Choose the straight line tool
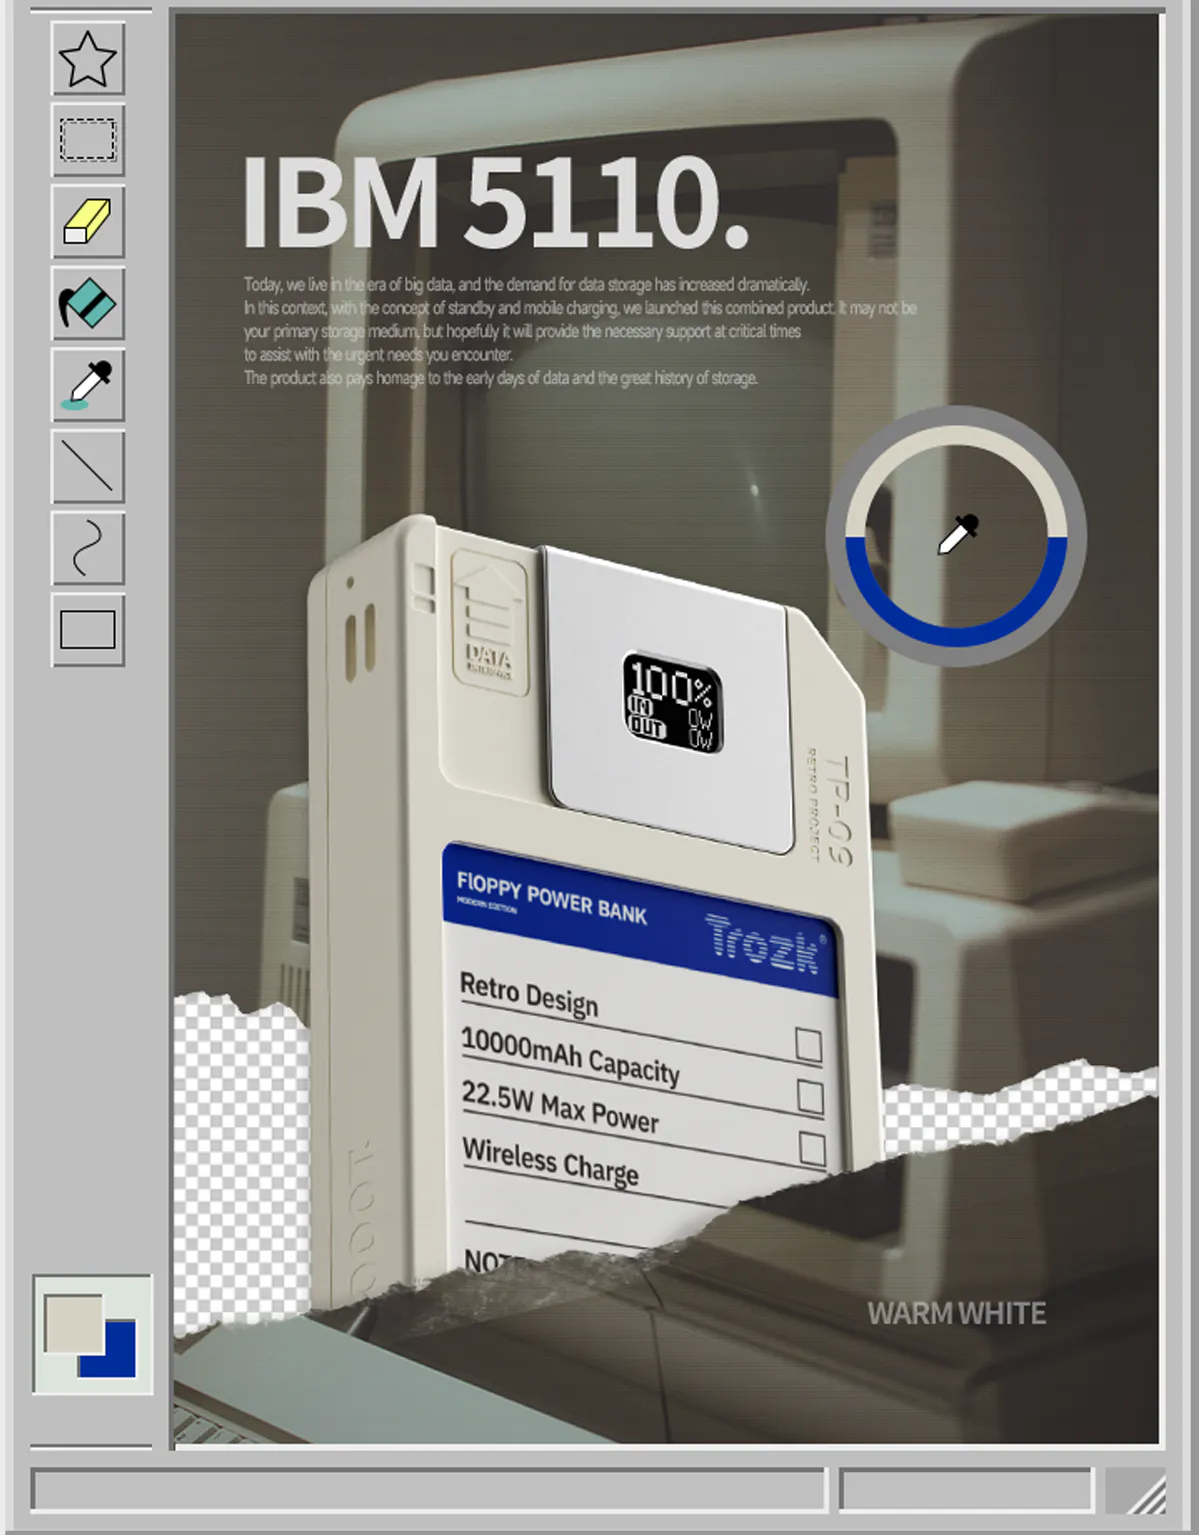 [88, 467]
